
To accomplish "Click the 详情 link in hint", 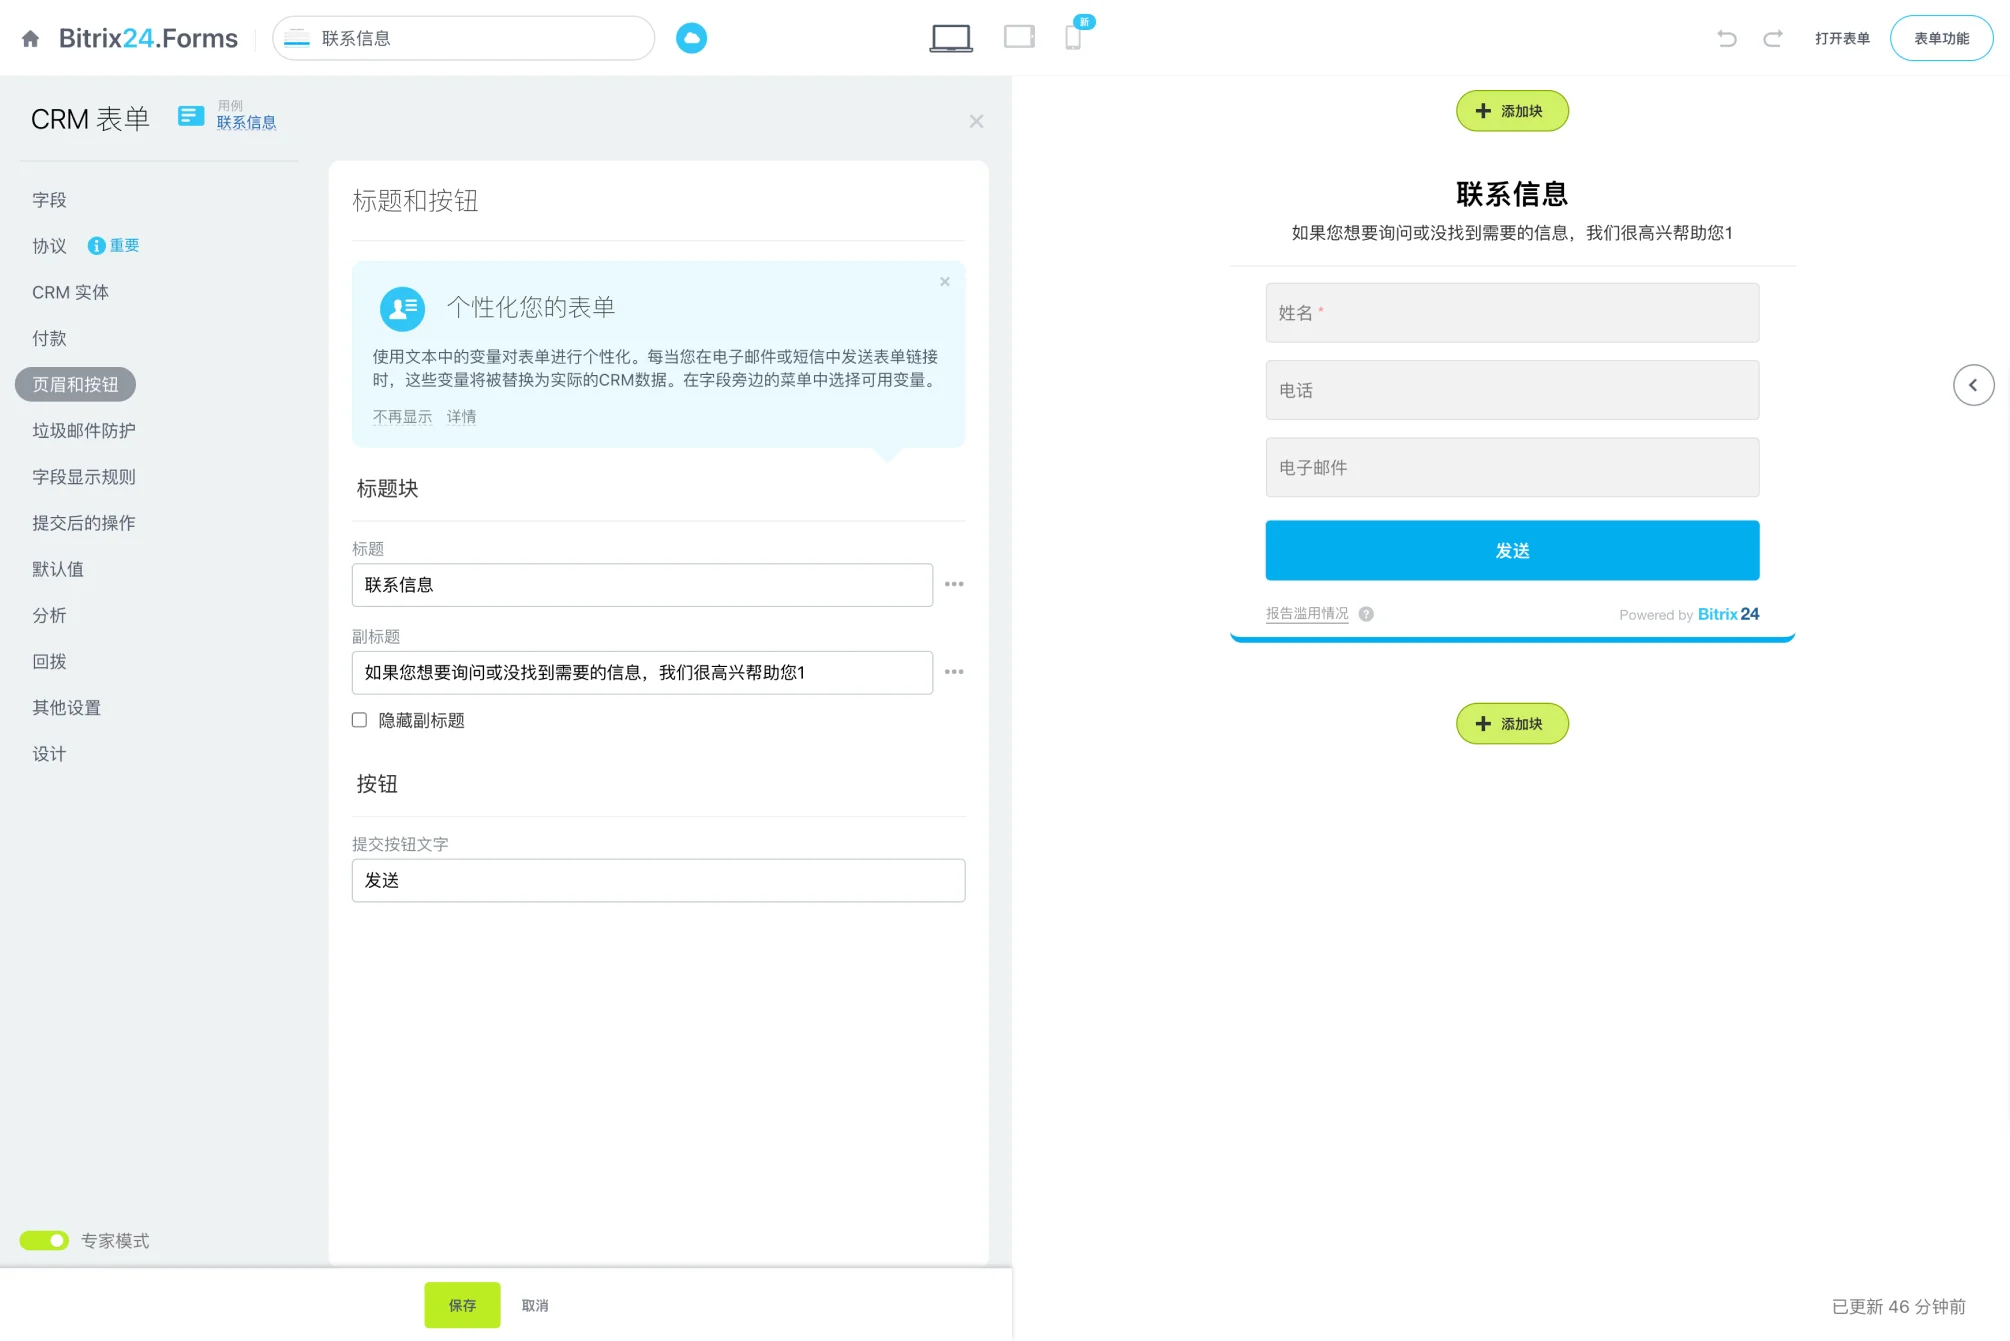I will (461, 417).
